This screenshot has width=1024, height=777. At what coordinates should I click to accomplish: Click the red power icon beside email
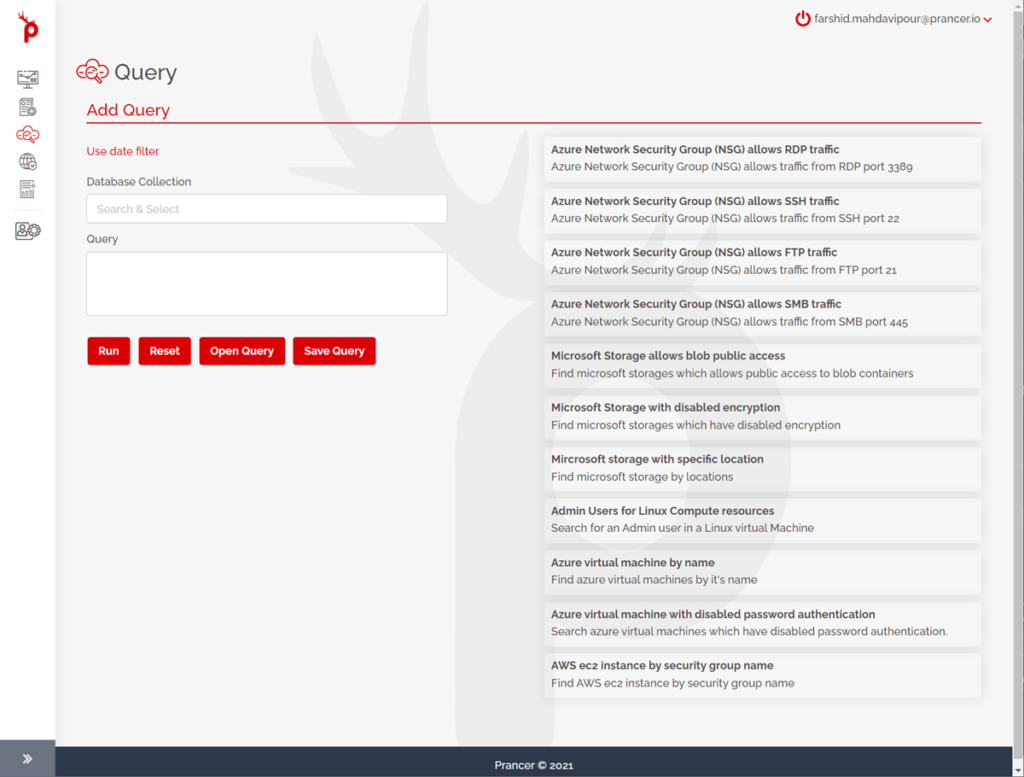pos(802,19)
